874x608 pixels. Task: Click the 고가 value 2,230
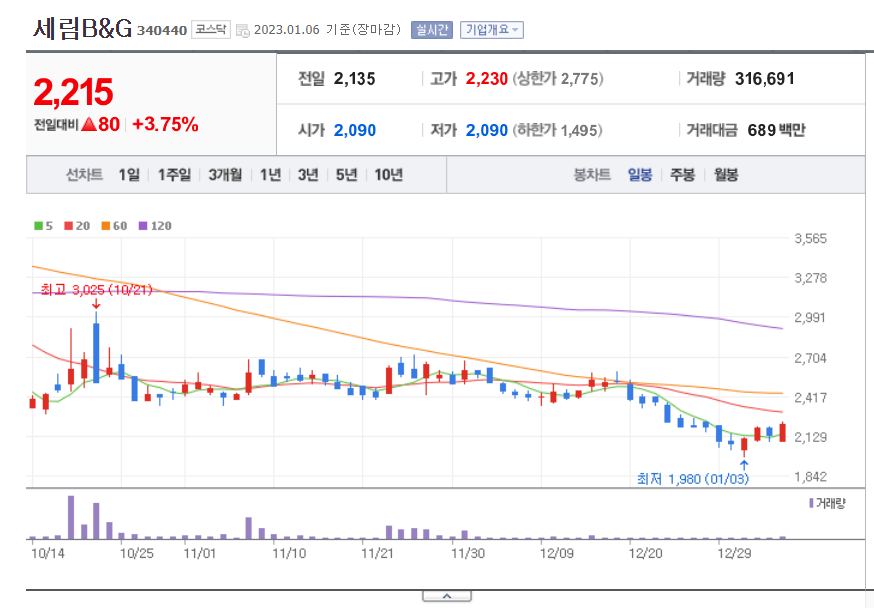click(487, 79)
